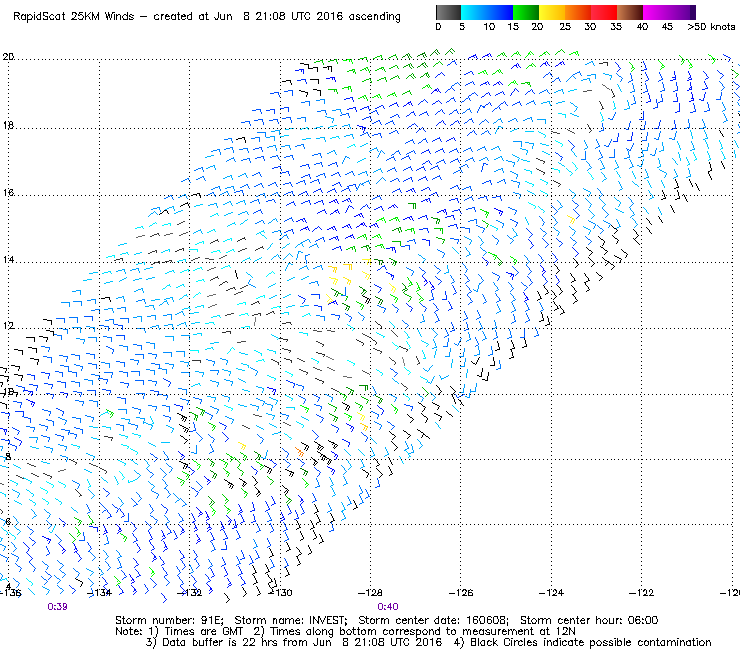Image resolution: width=740 pixels, height=650 pixels.
Task: Click the magenta 40-45 knots legend color
Action: [x=656, y=12]
